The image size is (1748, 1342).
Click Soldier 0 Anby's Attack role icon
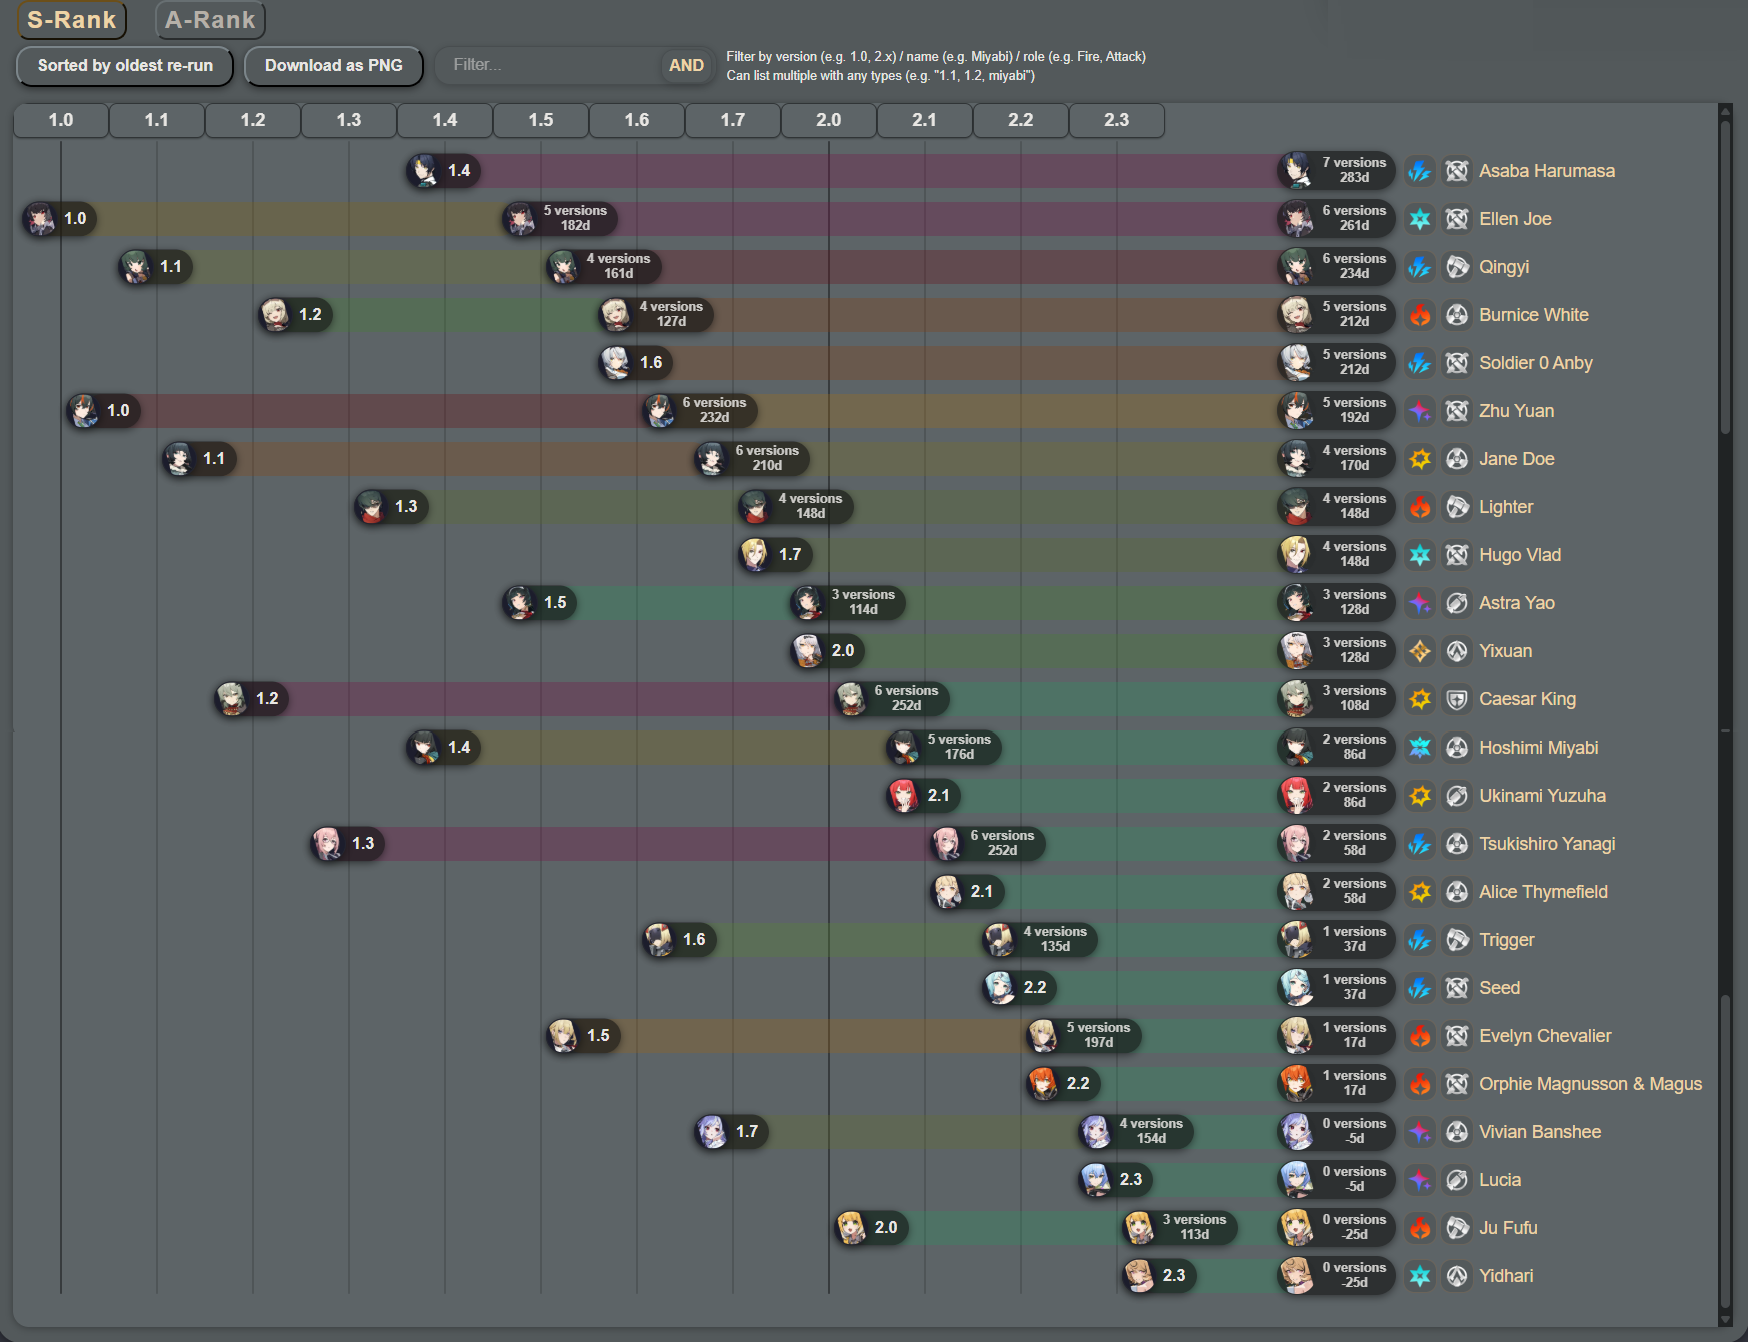point(1458,363)
